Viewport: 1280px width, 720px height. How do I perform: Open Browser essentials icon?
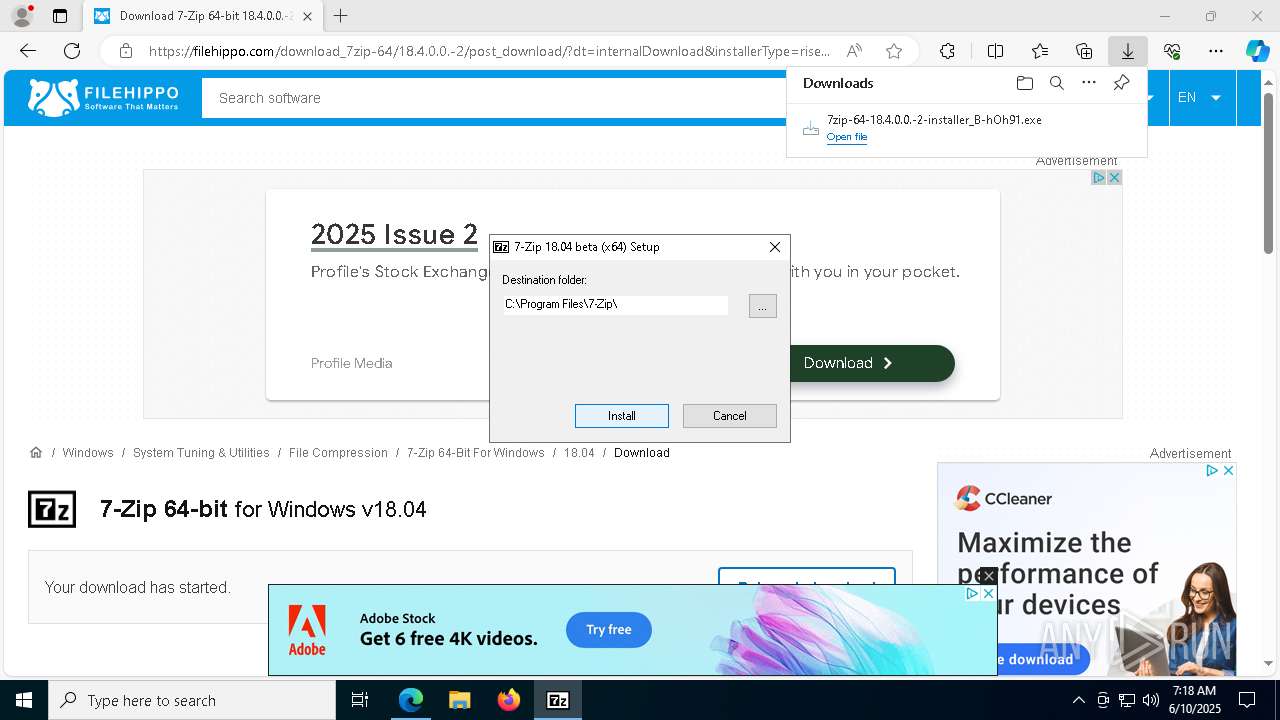[1172, 51]
